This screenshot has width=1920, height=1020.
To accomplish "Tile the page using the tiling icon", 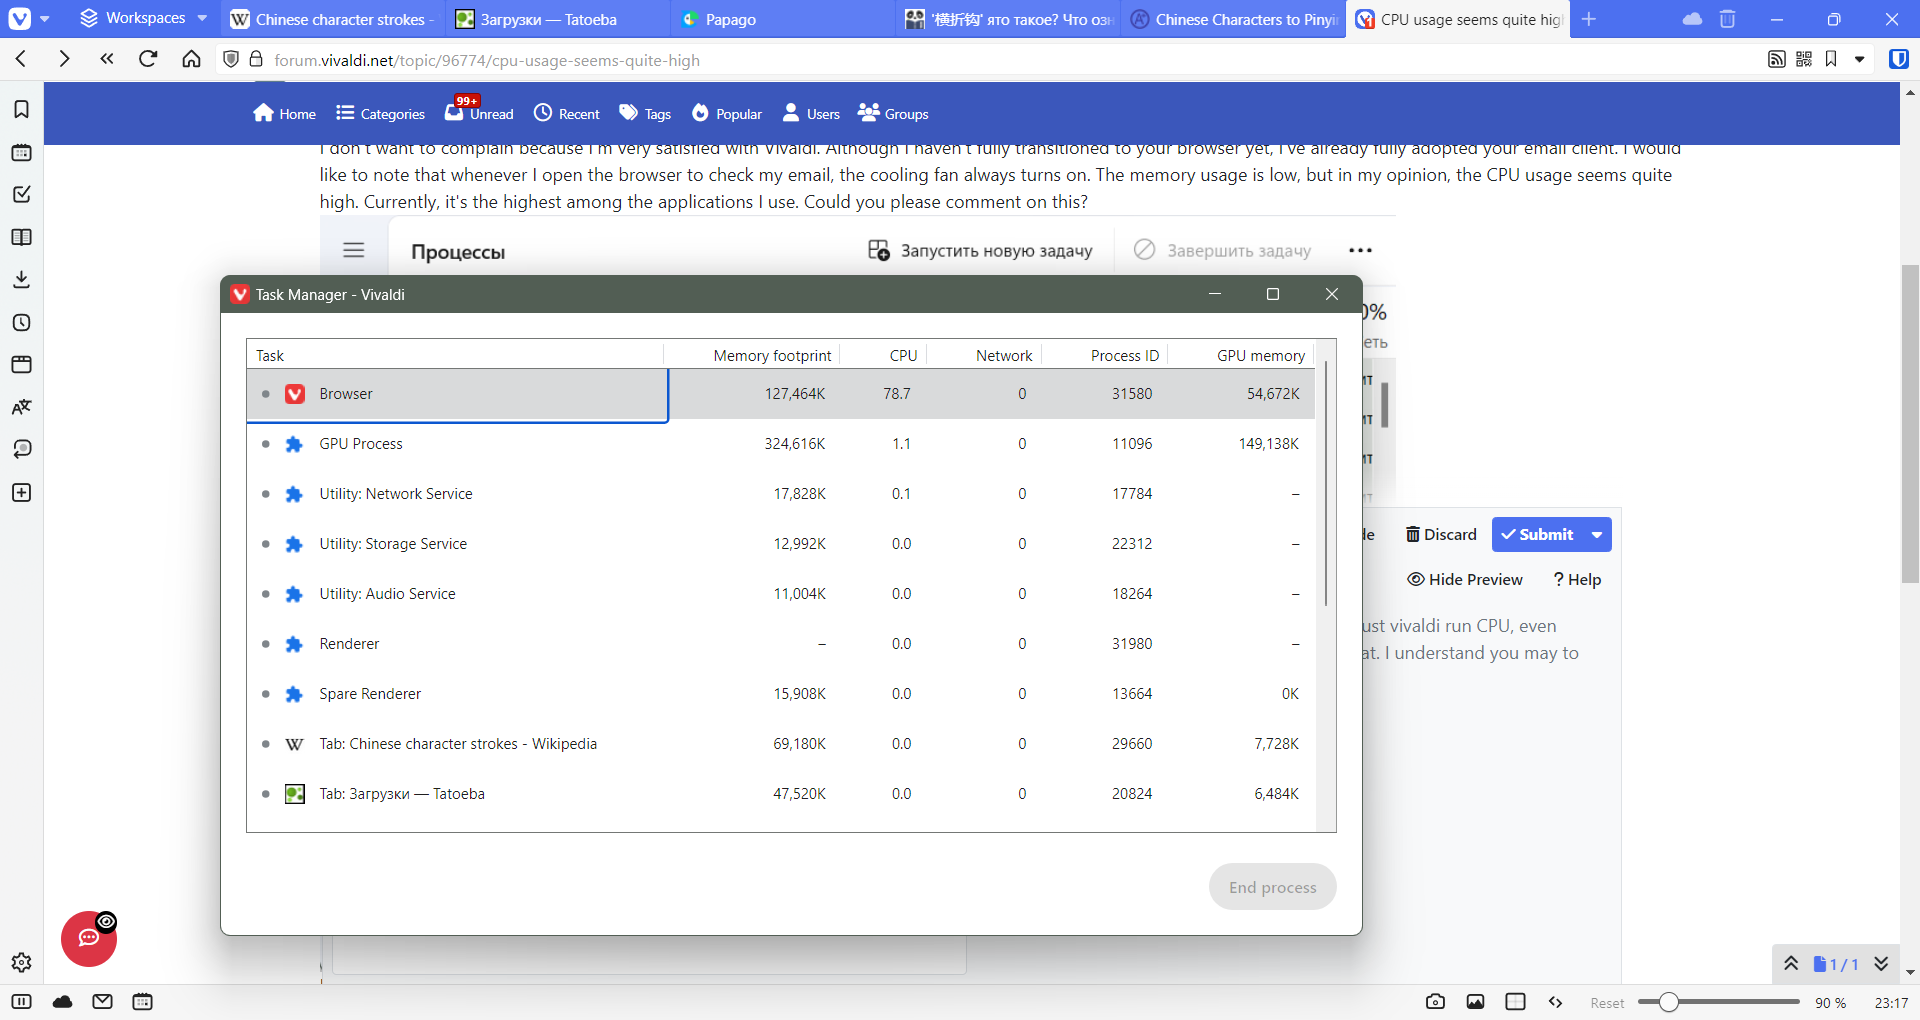I will point(1515,1002).
